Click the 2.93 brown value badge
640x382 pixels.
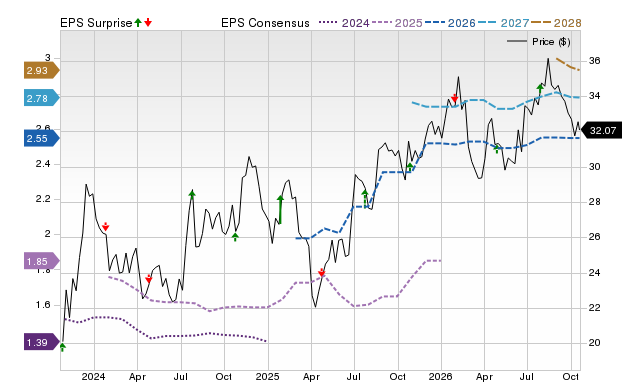(42, 71)
